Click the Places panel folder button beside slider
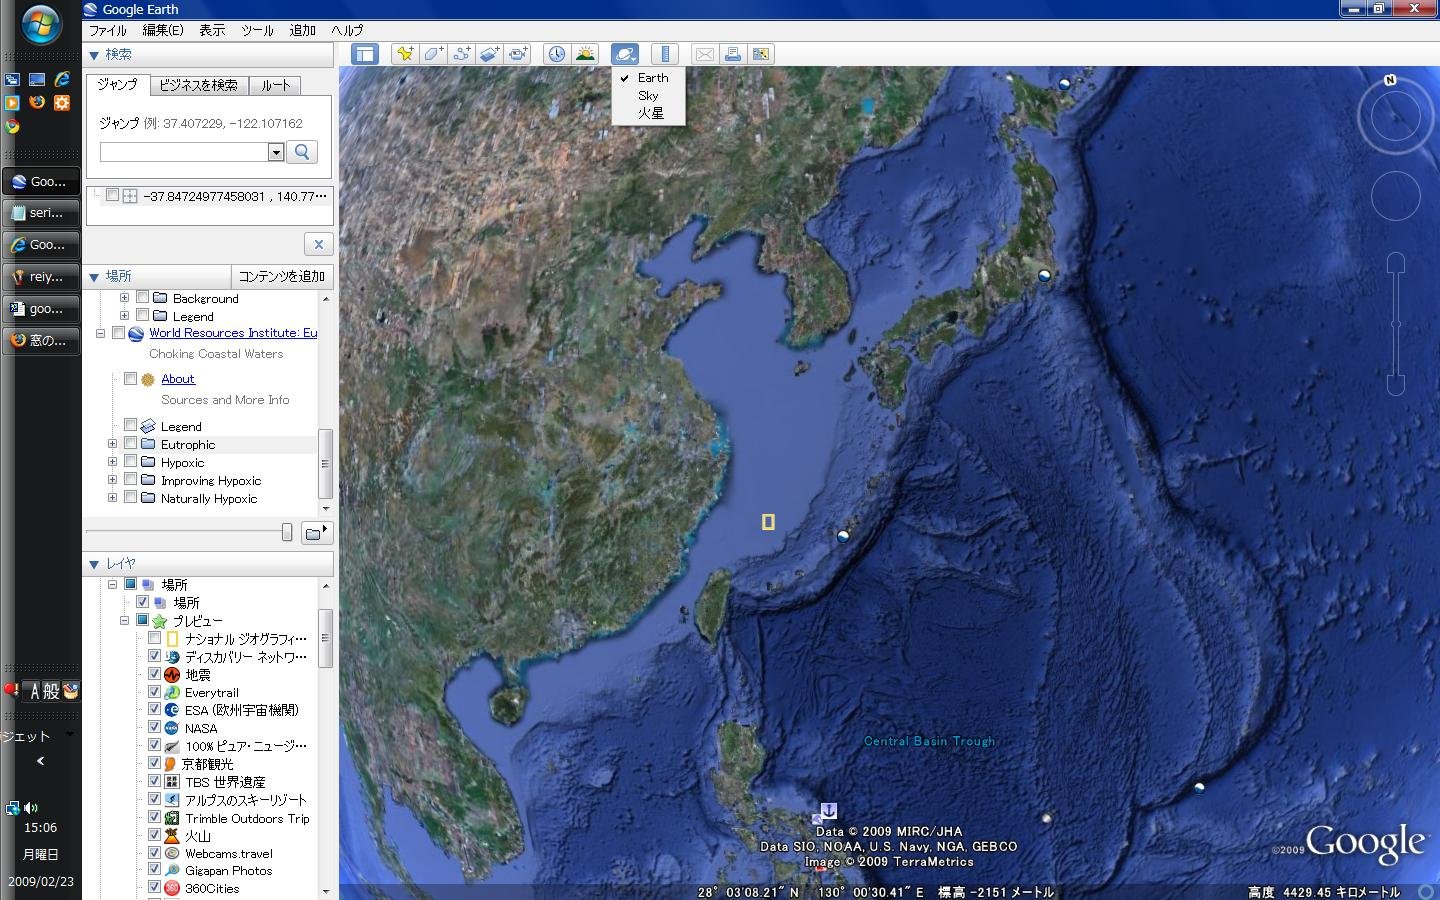The height and width of the screenshot is (900, 1440). [316, 533]
